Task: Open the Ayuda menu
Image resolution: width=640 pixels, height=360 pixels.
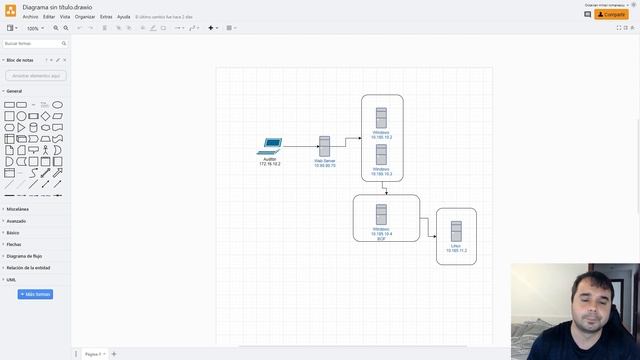Action: tap(124, 17)
